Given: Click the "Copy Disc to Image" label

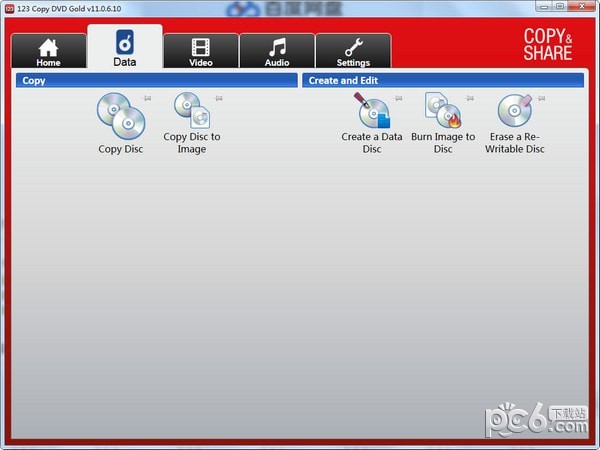Looking at the screenshot, I should tap(192, 143).
